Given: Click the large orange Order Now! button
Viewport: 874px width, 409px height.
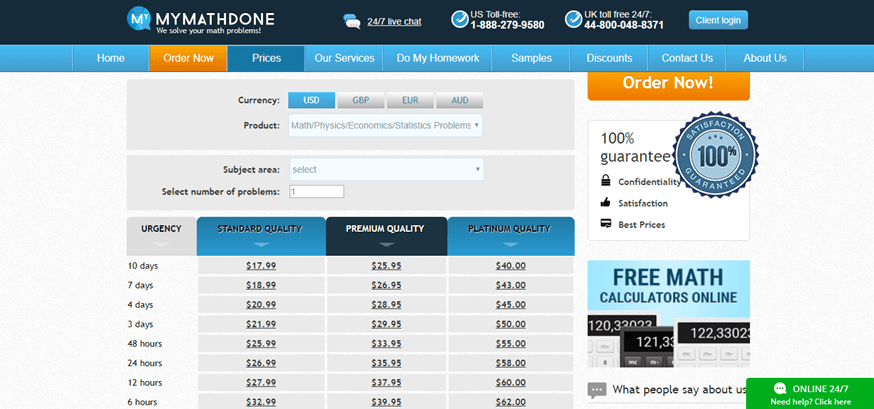Looking at the screenshot, I should tap(668, 86).
